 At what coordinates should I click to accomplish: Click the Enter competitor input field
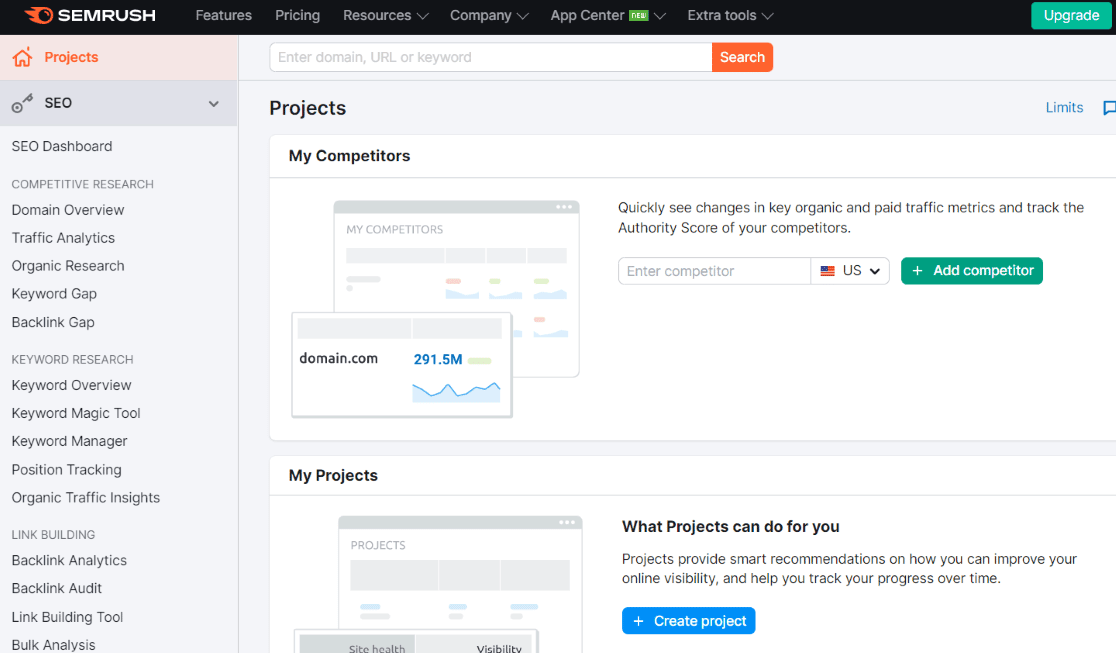tap(714, 270)
